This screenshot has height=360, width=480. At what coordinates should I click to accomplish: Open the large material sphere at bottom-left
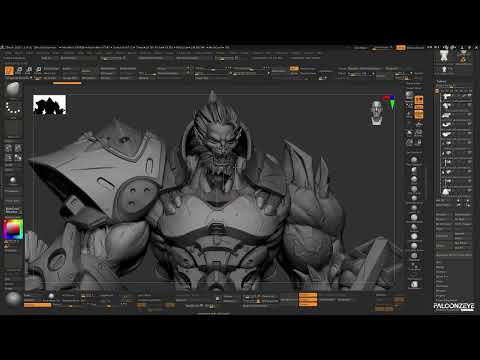[x=13, y=299]
